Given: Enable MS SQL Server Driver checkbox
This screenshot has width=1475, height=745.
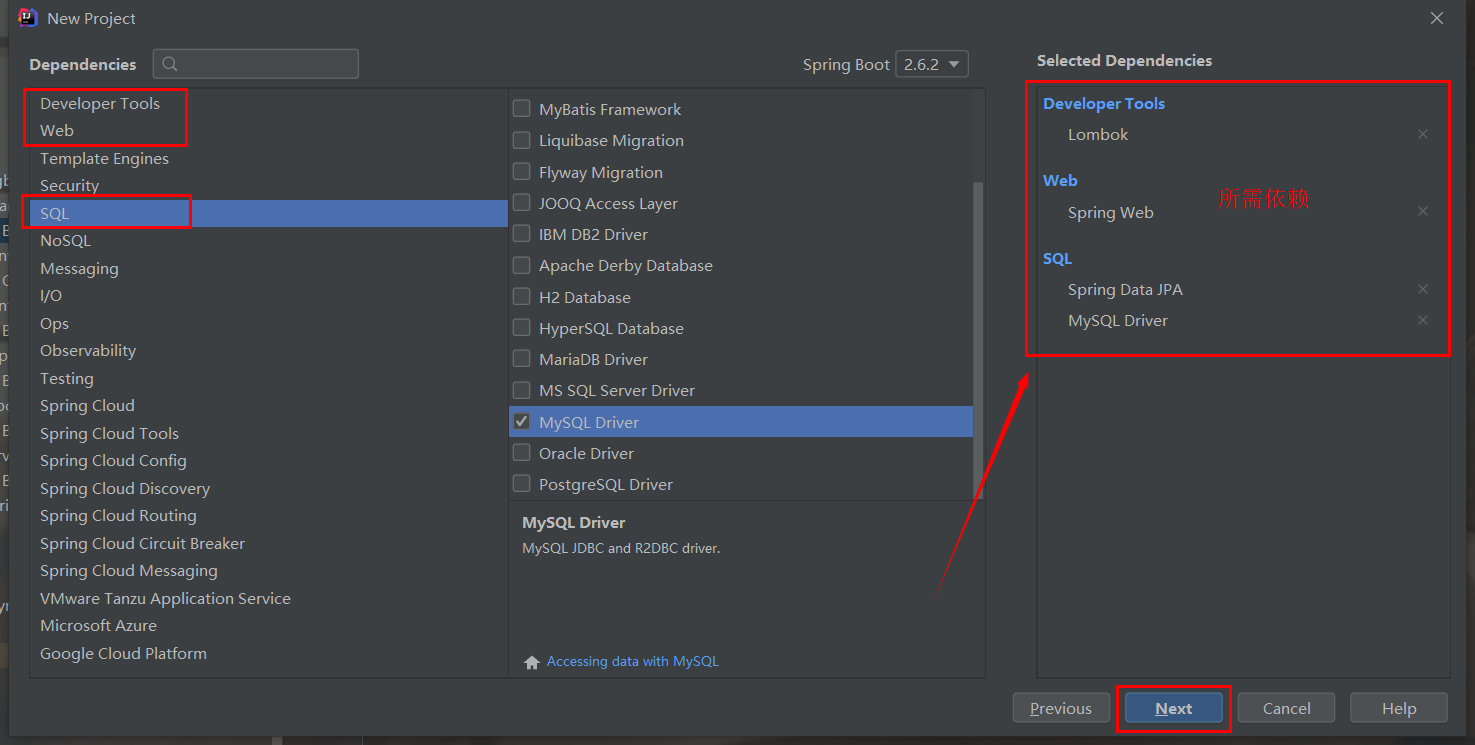Looking at the screenshot, I should pos(522,390).
